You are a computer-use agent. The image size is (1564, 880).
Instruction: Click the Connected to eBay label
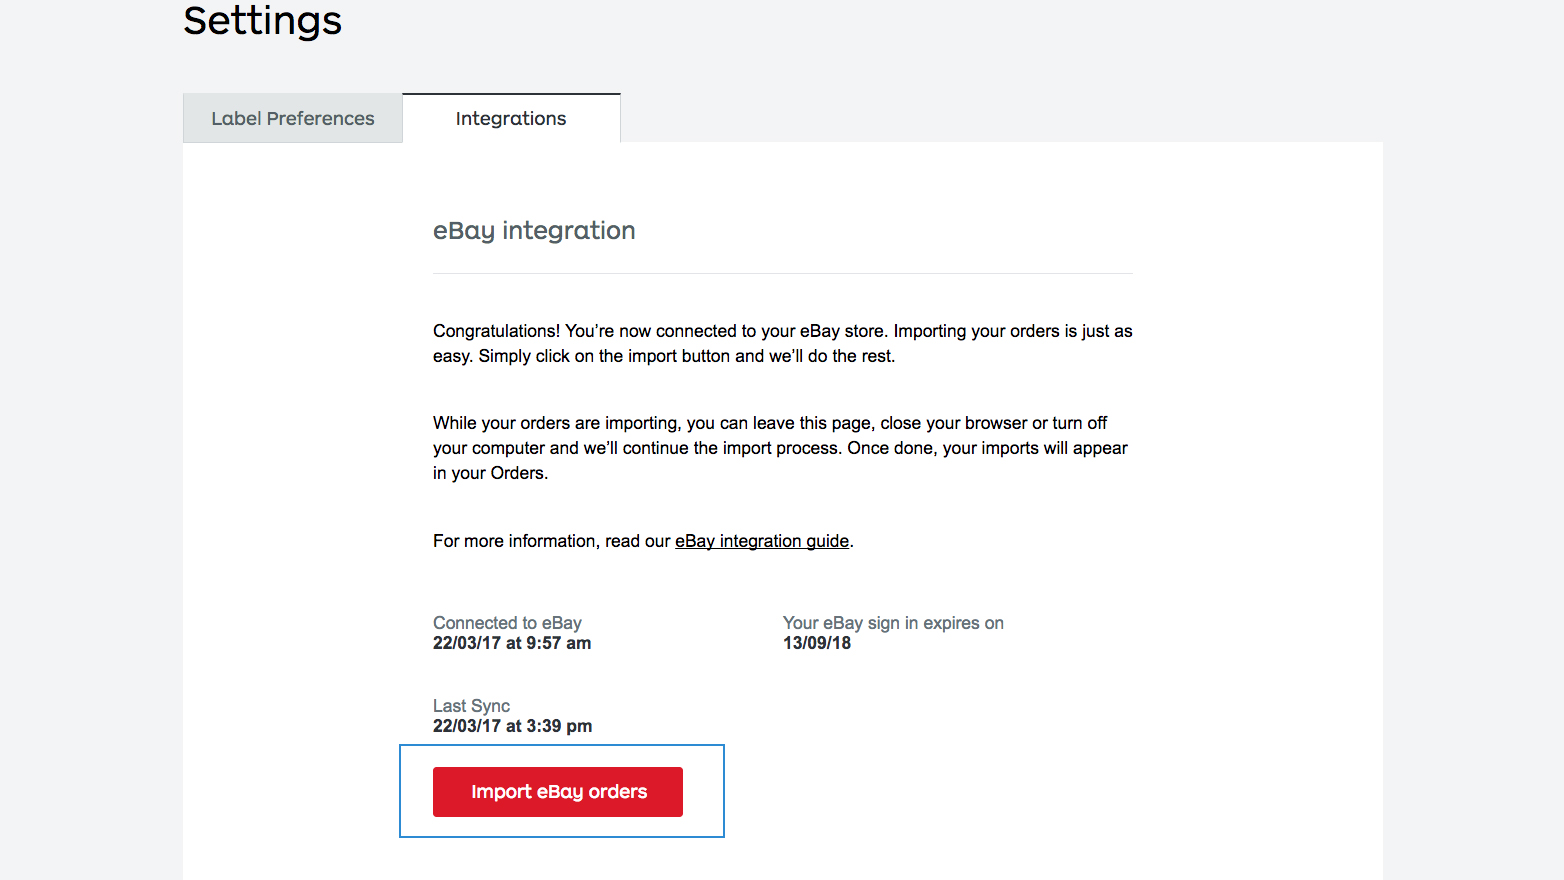click(507, 622)
